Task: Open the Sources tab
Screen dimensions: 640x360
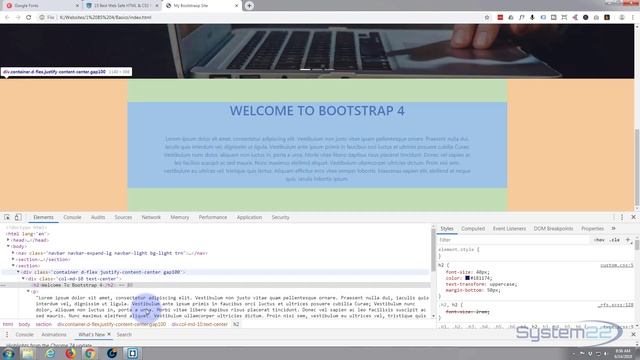Action: pos(123,217)
